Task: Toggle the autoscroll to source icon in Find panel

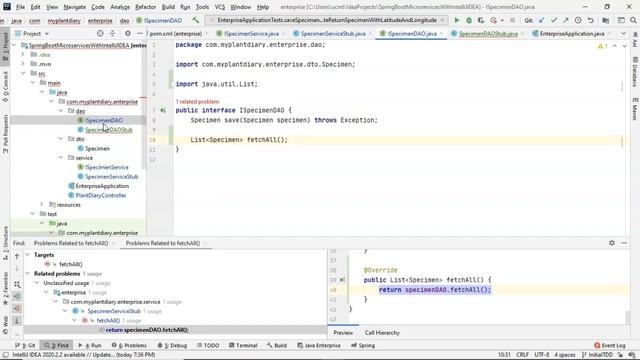Action: 17,321
